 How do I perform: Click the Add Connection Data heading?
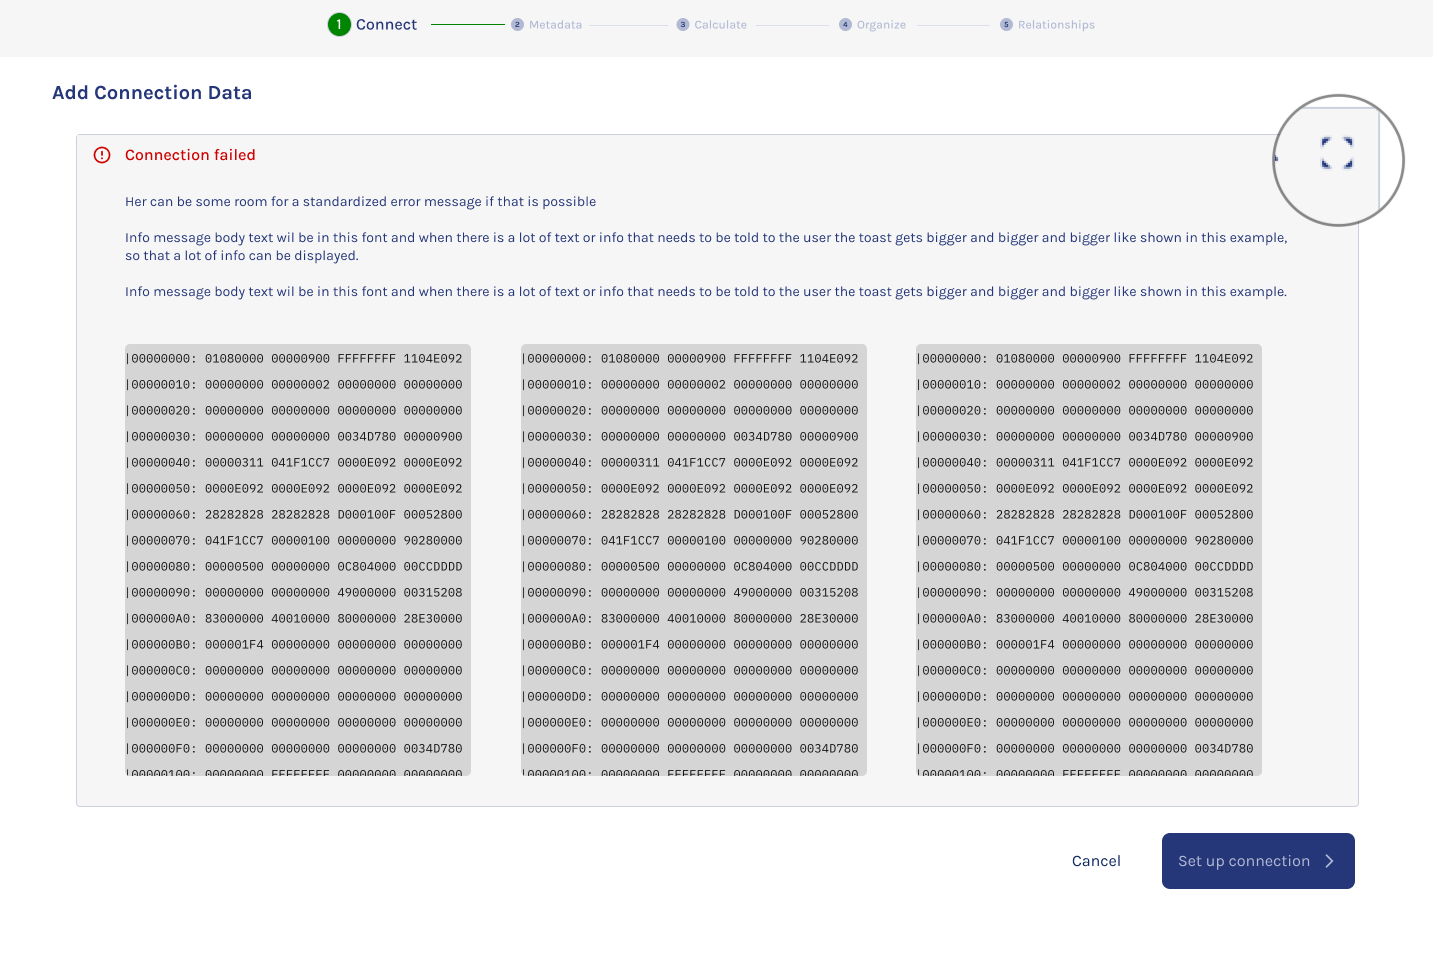152,93
